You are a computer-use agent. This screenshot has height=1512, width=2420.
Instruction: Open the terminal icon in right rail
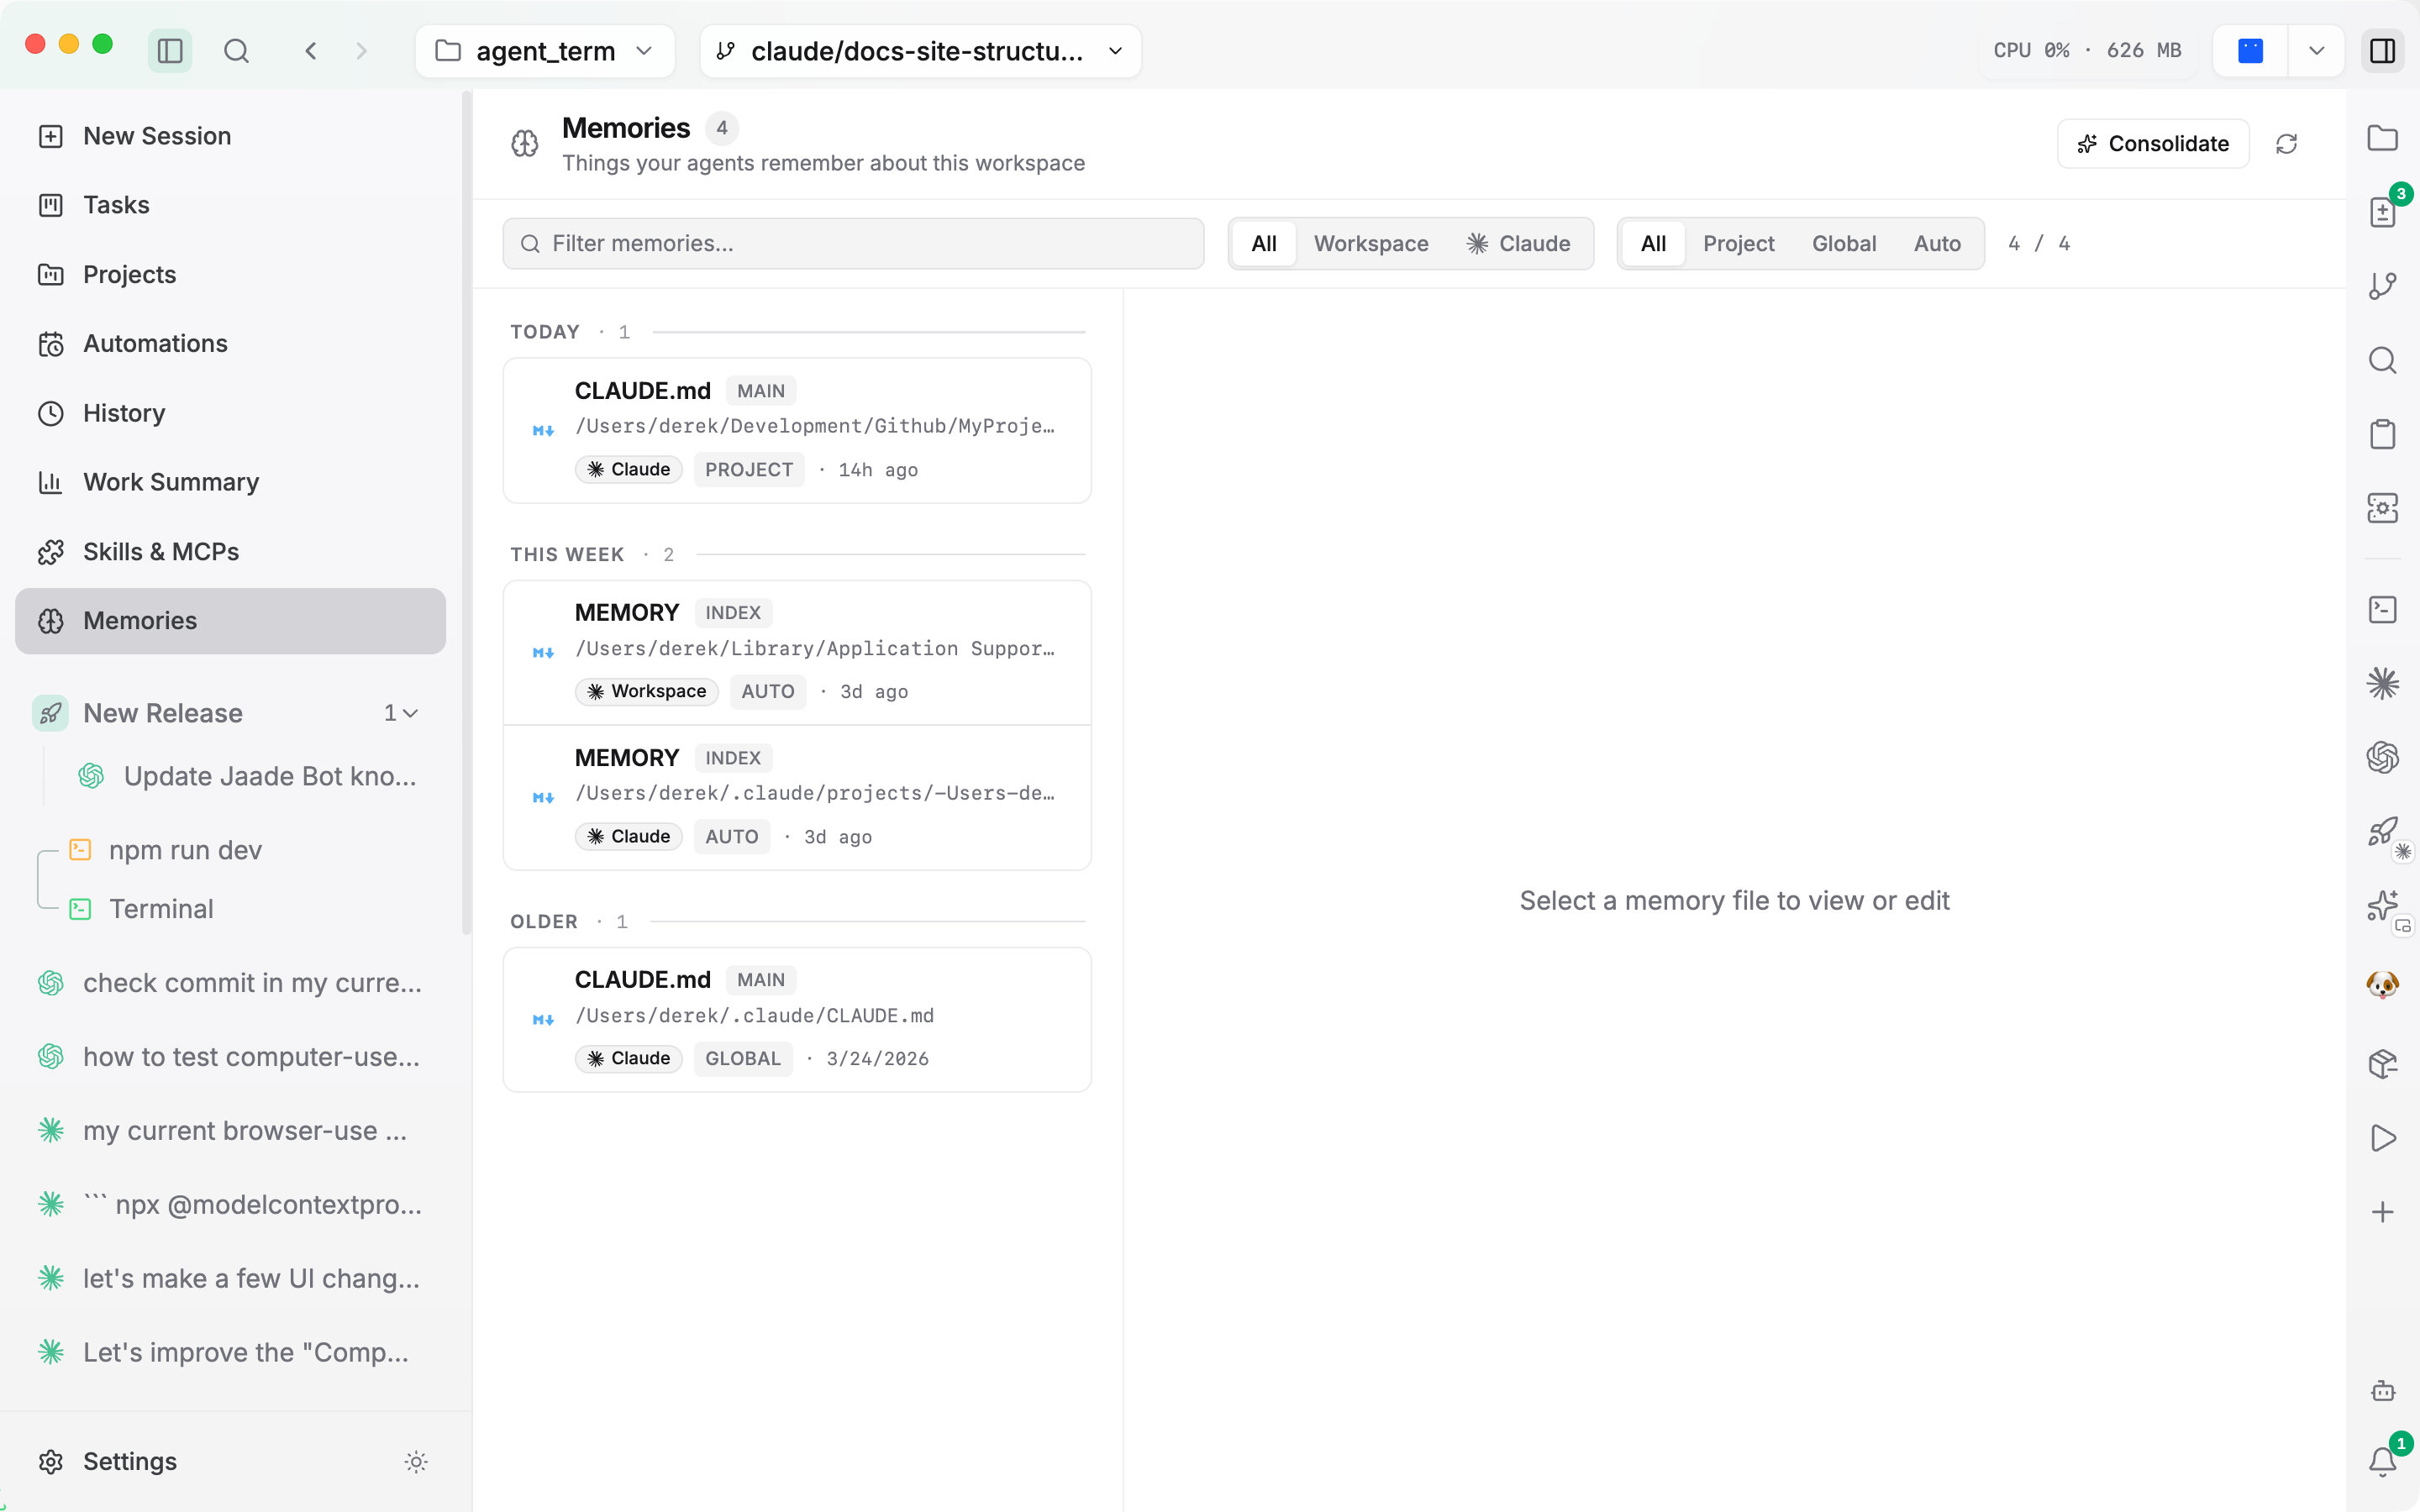(x=2382, y=609)
